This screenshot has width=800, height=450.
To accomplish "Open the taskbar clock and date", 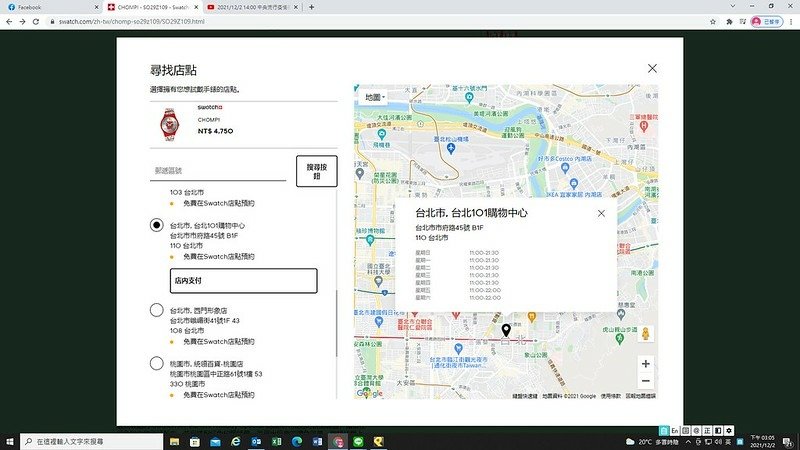I will pos(762,441).
